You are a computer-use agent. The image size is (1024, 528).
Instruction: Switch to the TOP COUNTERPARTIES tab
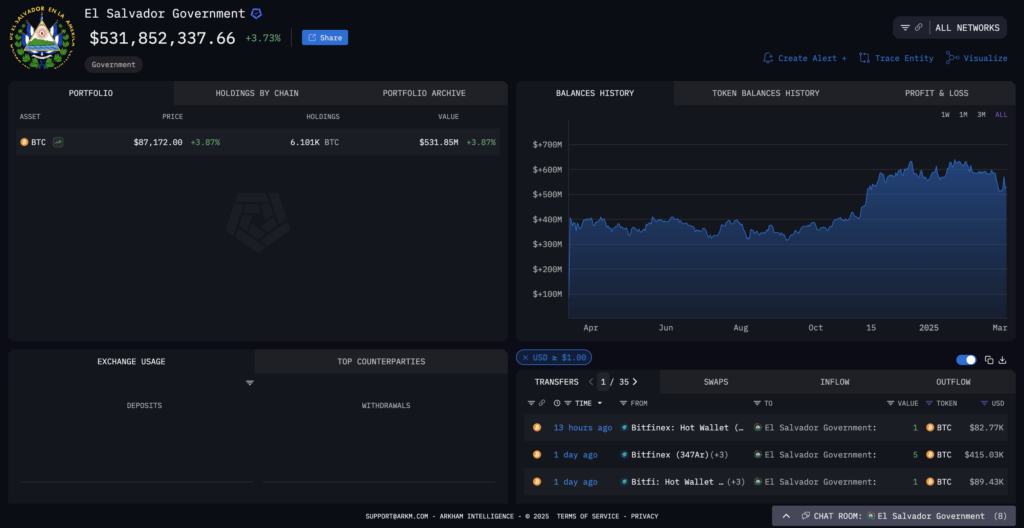click(381, 361)
